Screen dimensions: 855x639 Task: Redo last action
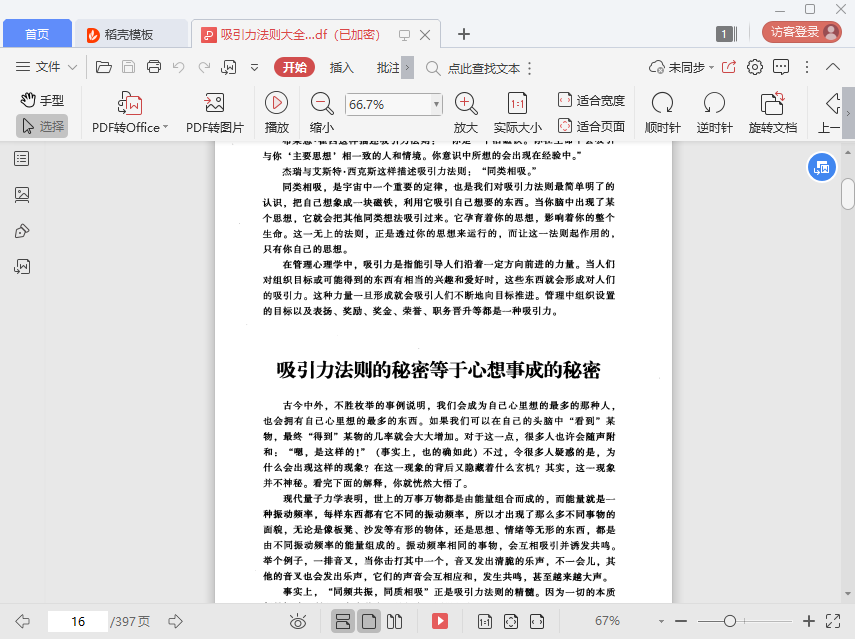pos(204,67)
